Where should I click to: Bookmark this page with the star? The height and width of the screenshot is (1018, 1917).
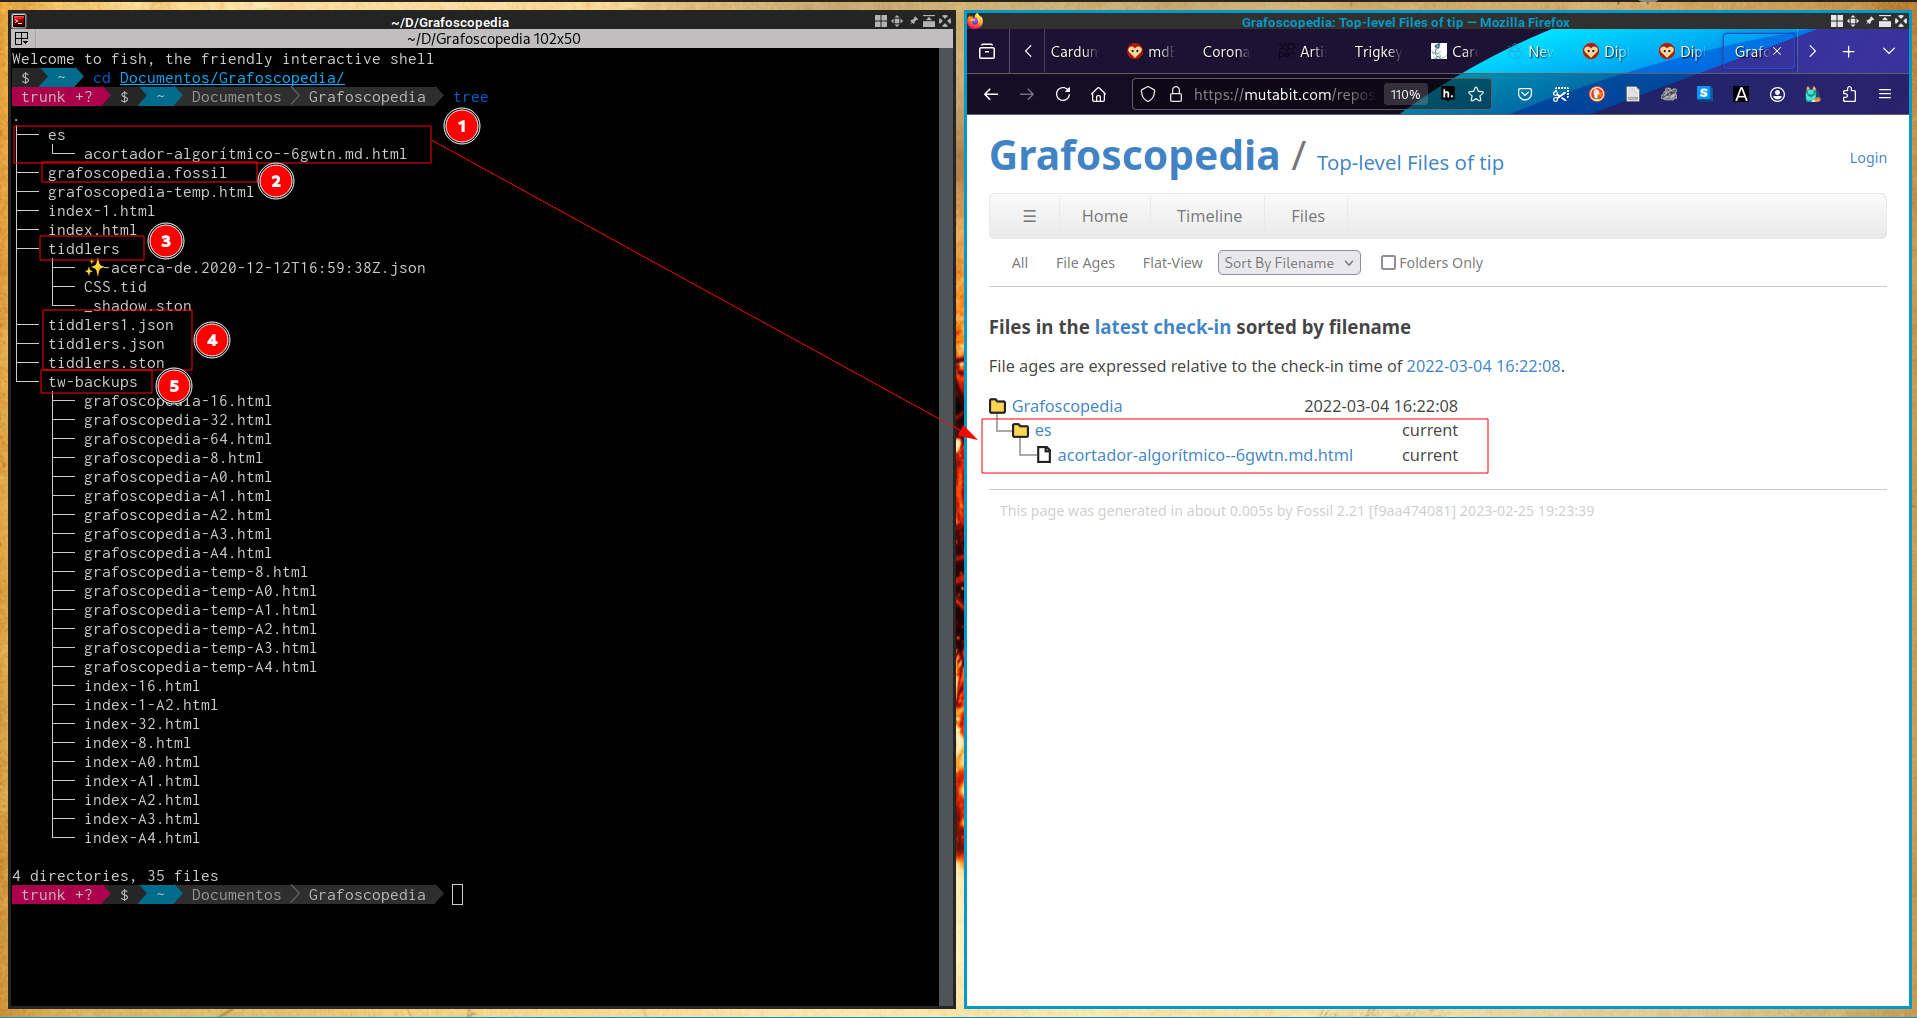1476,94
